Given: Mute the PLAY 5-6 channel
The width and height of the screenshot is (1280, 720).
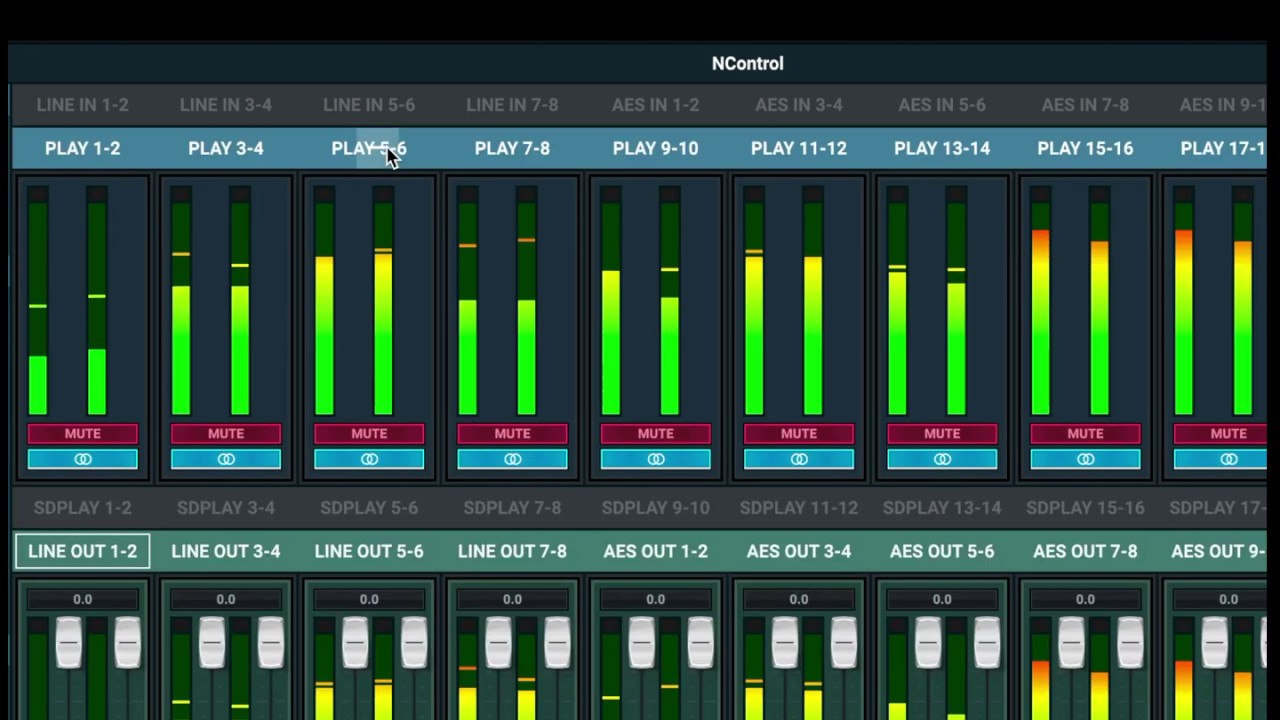Looking at the screenshot, I should [x=369, y=433].
